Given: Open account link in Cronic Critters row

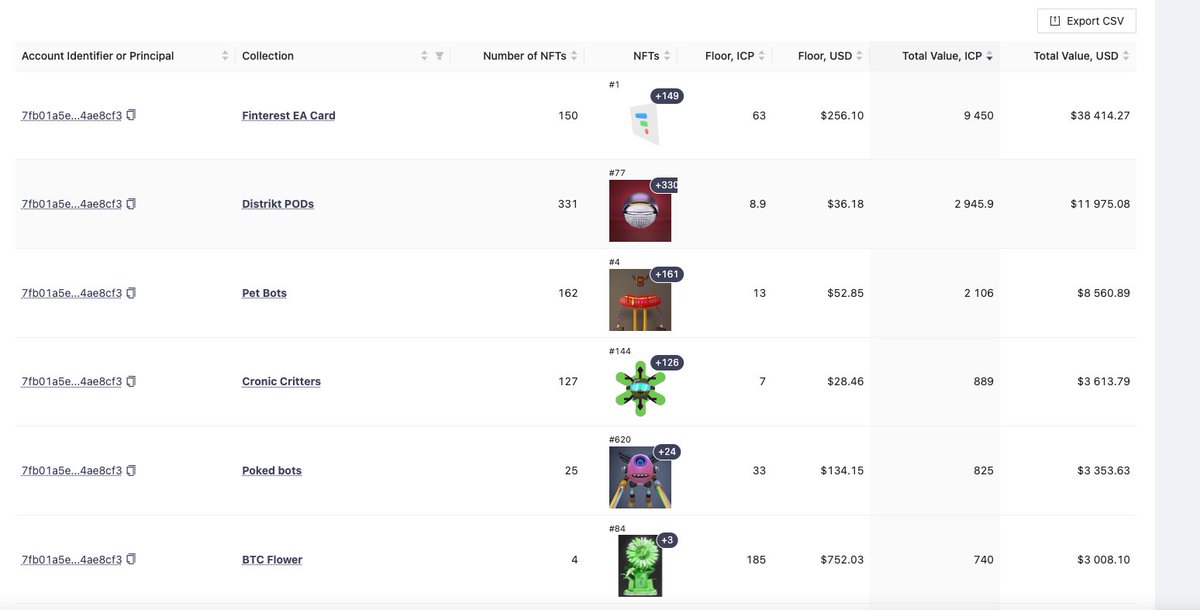Looking at the screenshot, I should (72, 381).
